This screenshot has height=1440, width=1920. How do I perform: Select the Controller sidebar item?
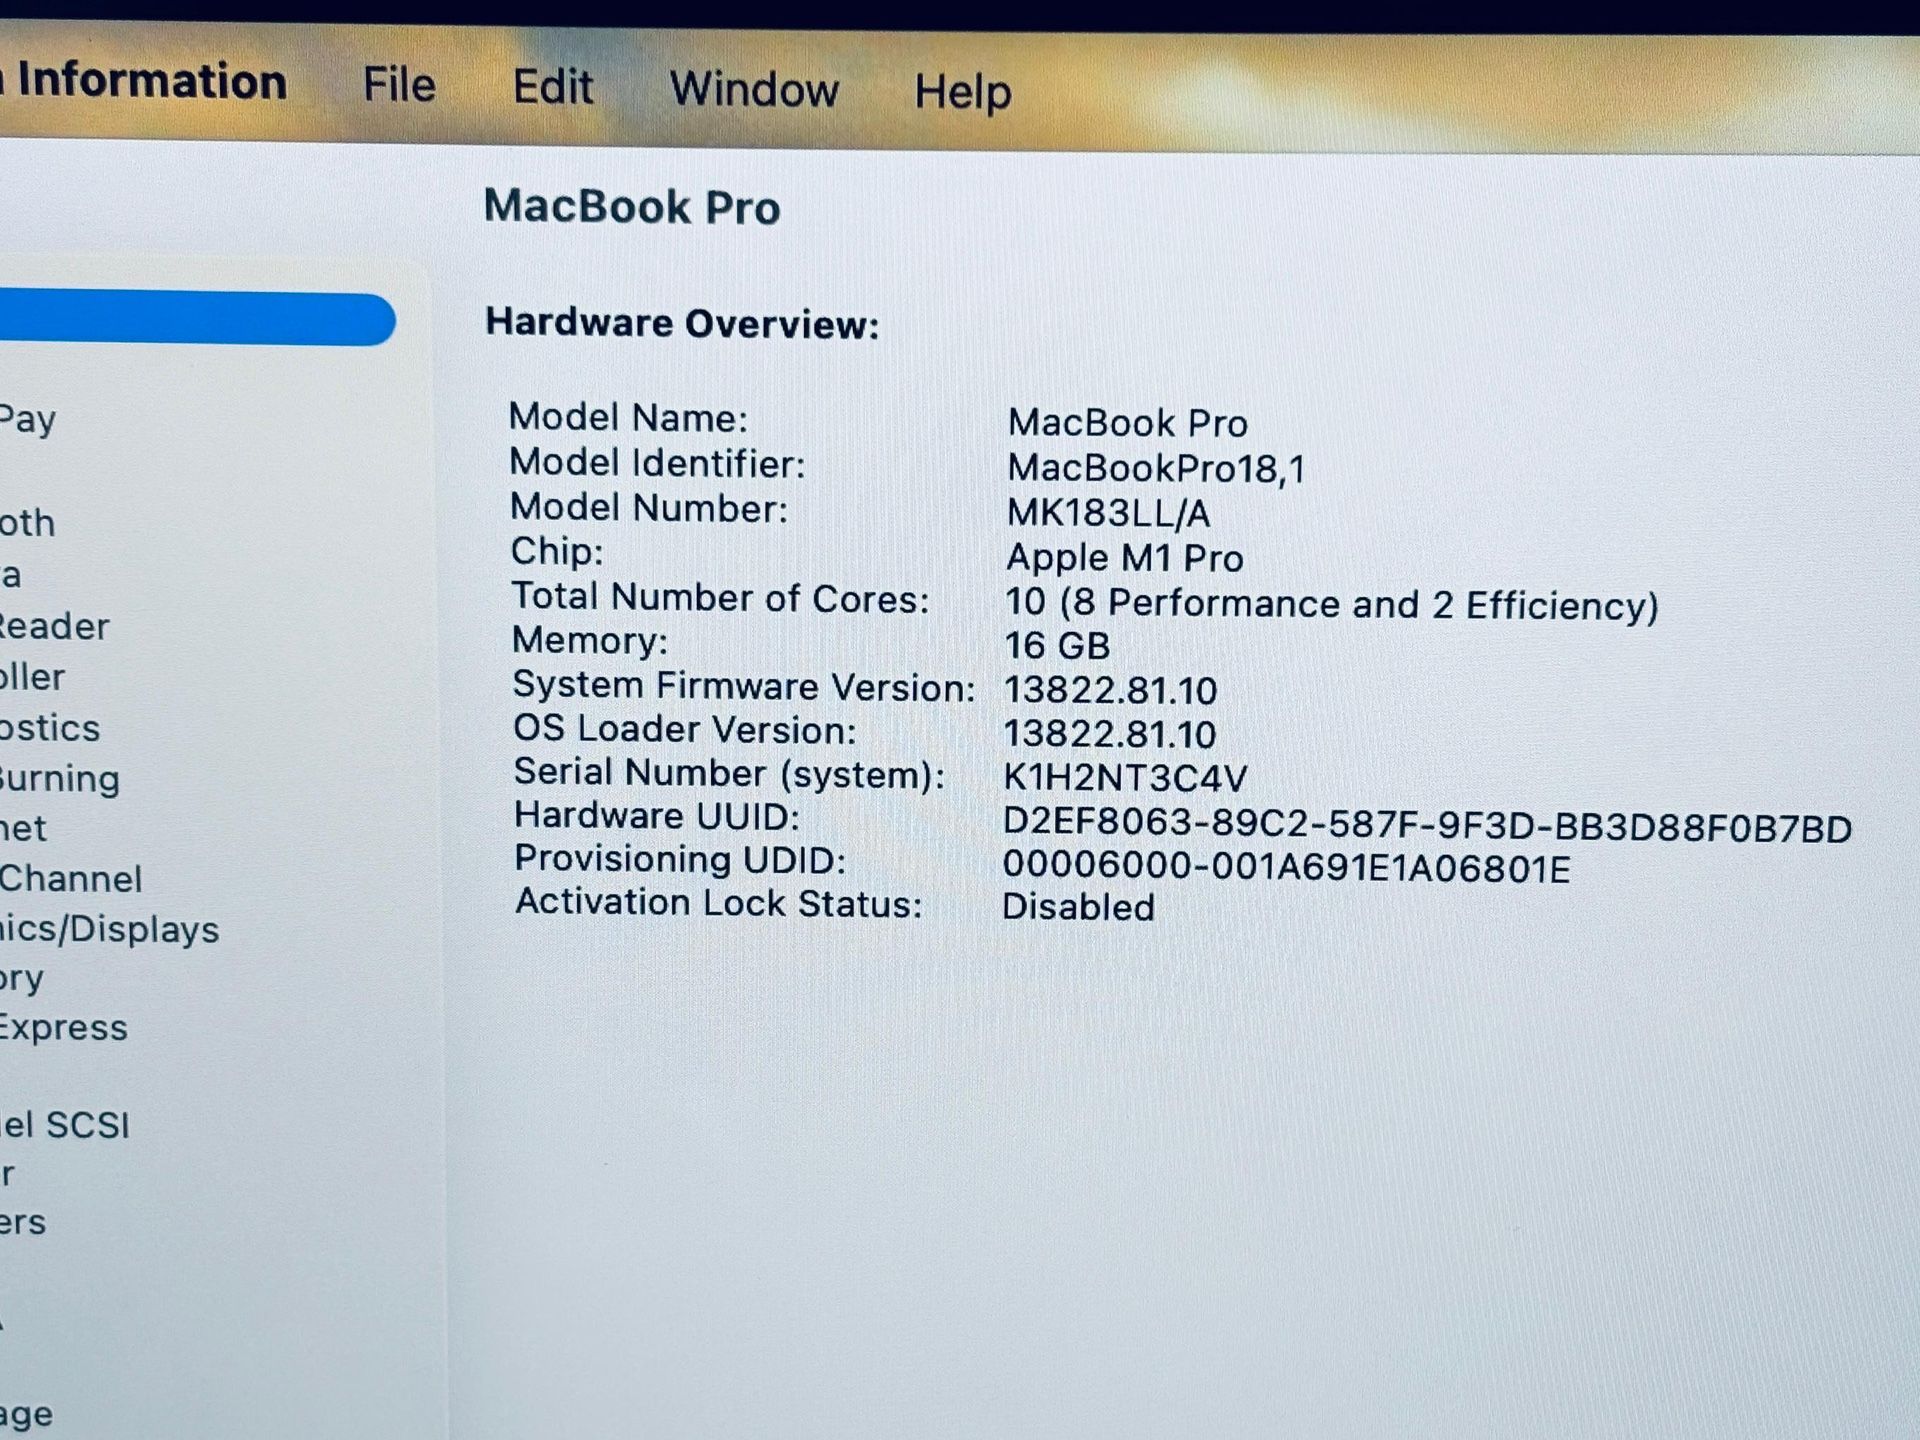33,677
